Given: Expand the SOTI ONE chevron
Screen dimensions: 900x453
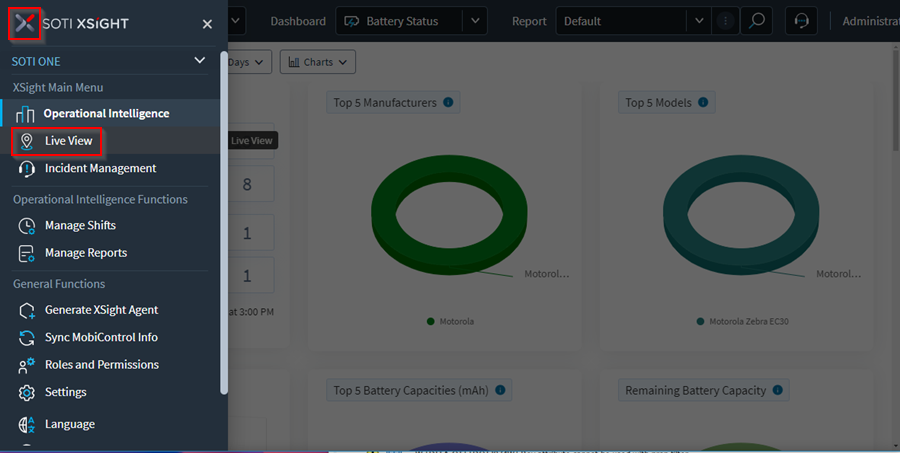Looking at the screenshot, I should (200, 60).
